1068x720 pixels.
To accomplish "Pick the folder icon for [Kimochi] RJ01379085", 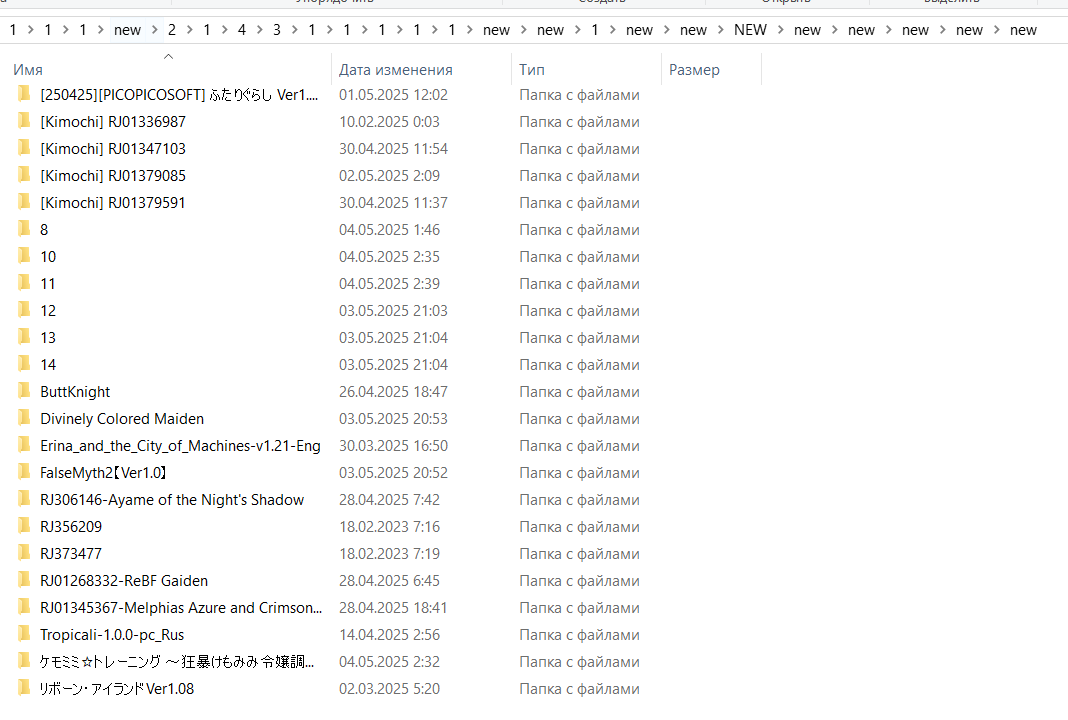I will [24, 175].
